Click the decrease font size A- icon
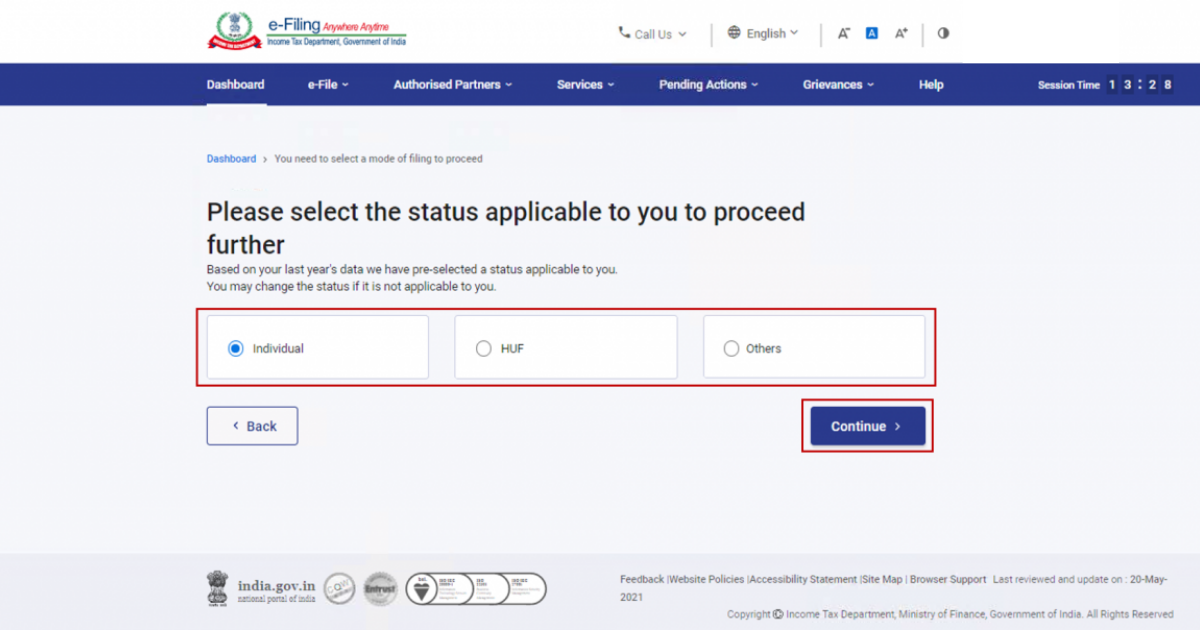The image size is (1200, 630). point(844,33)
